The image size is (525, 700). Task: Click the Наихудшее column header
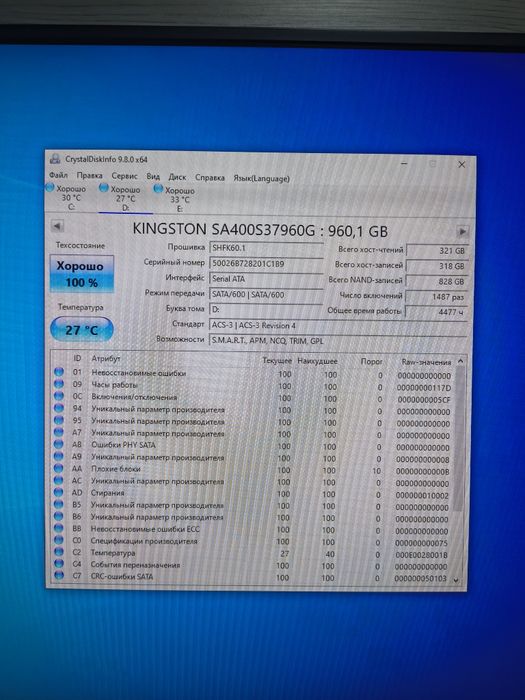[x=317, y=361]
